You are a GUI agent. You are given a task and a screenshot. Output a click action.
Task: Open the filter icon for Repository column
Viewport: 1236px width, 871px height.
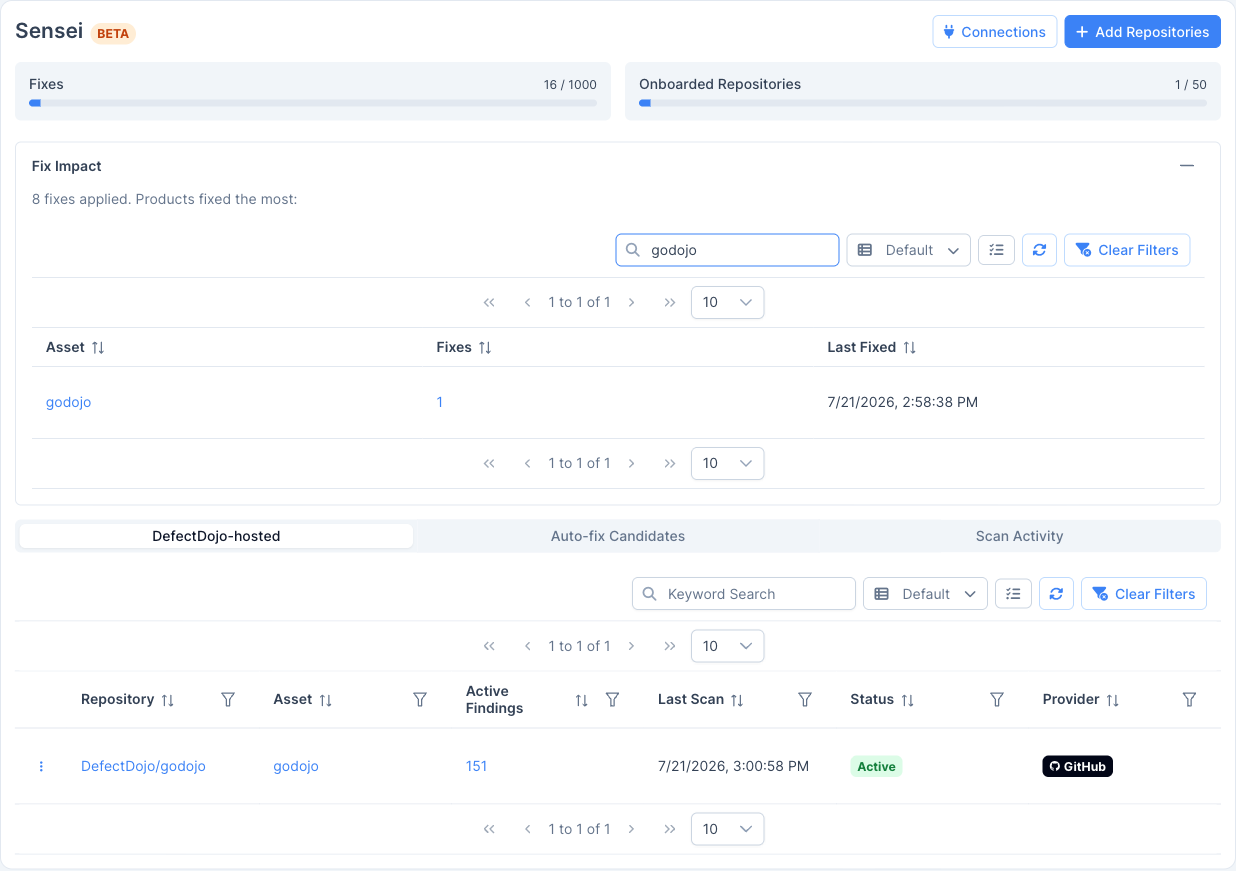tap(228, 700)
